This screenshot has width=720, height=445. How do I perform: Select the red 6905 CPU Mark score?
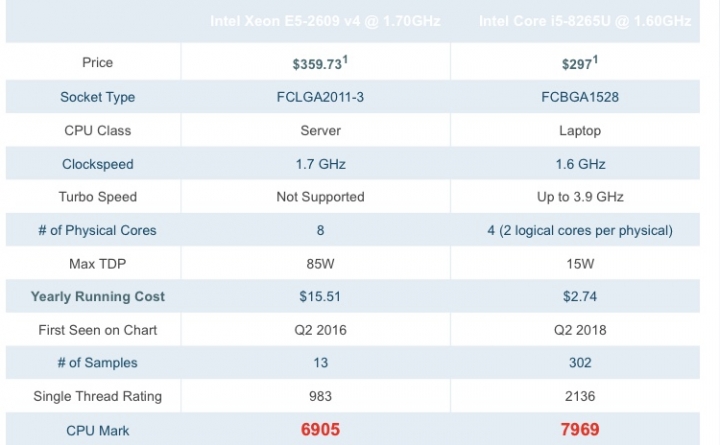click(x=320, y=429)
